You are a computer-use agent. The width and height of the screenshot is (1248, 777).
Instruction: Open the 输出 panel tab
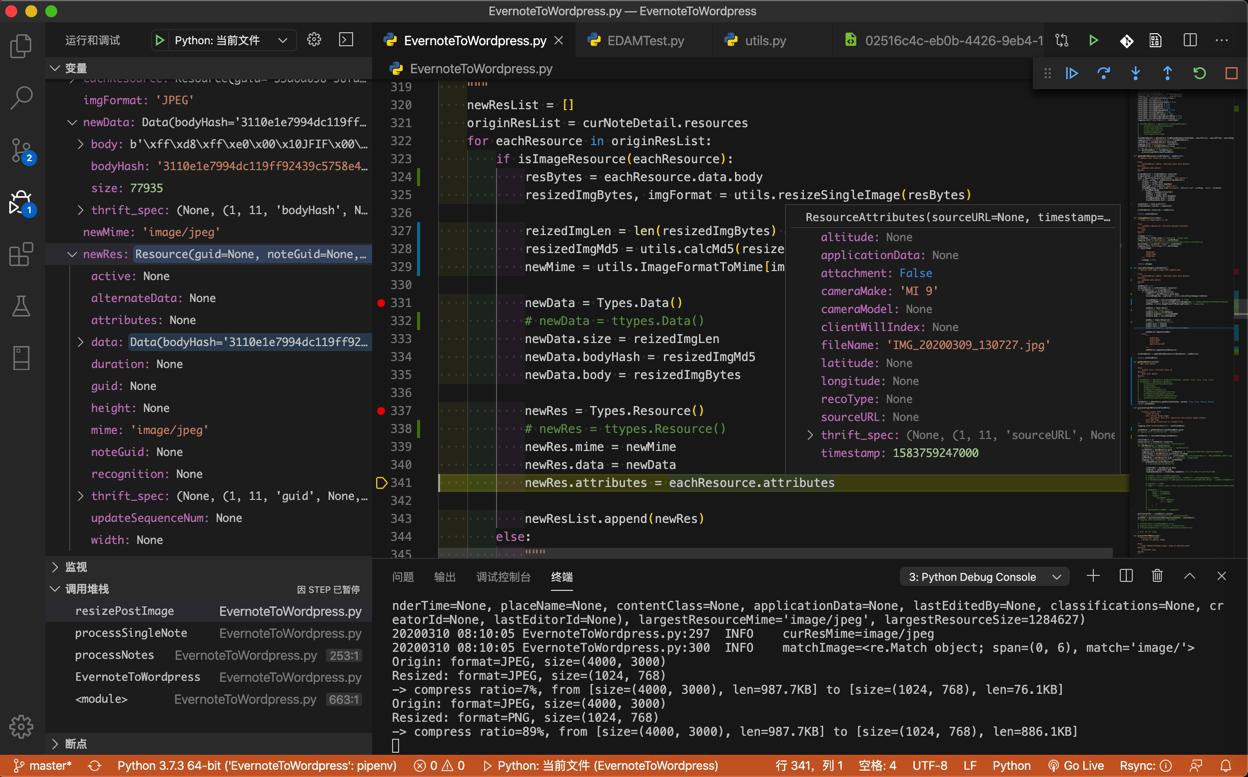[x=445, y=577]
